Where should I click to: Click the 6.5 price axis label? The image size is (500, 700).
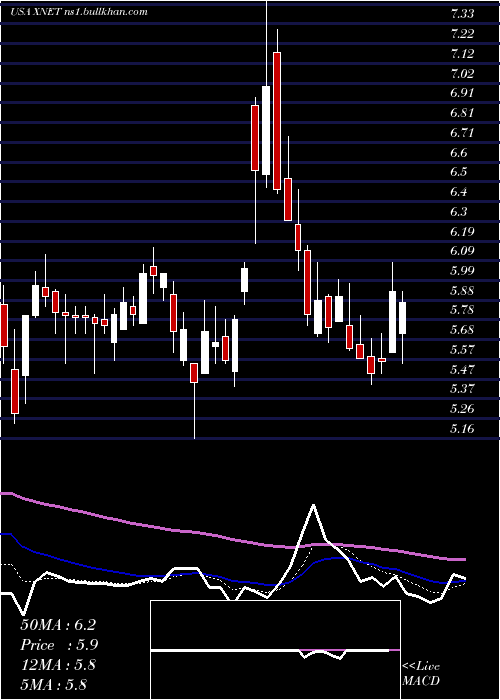(x=459, y=172)
